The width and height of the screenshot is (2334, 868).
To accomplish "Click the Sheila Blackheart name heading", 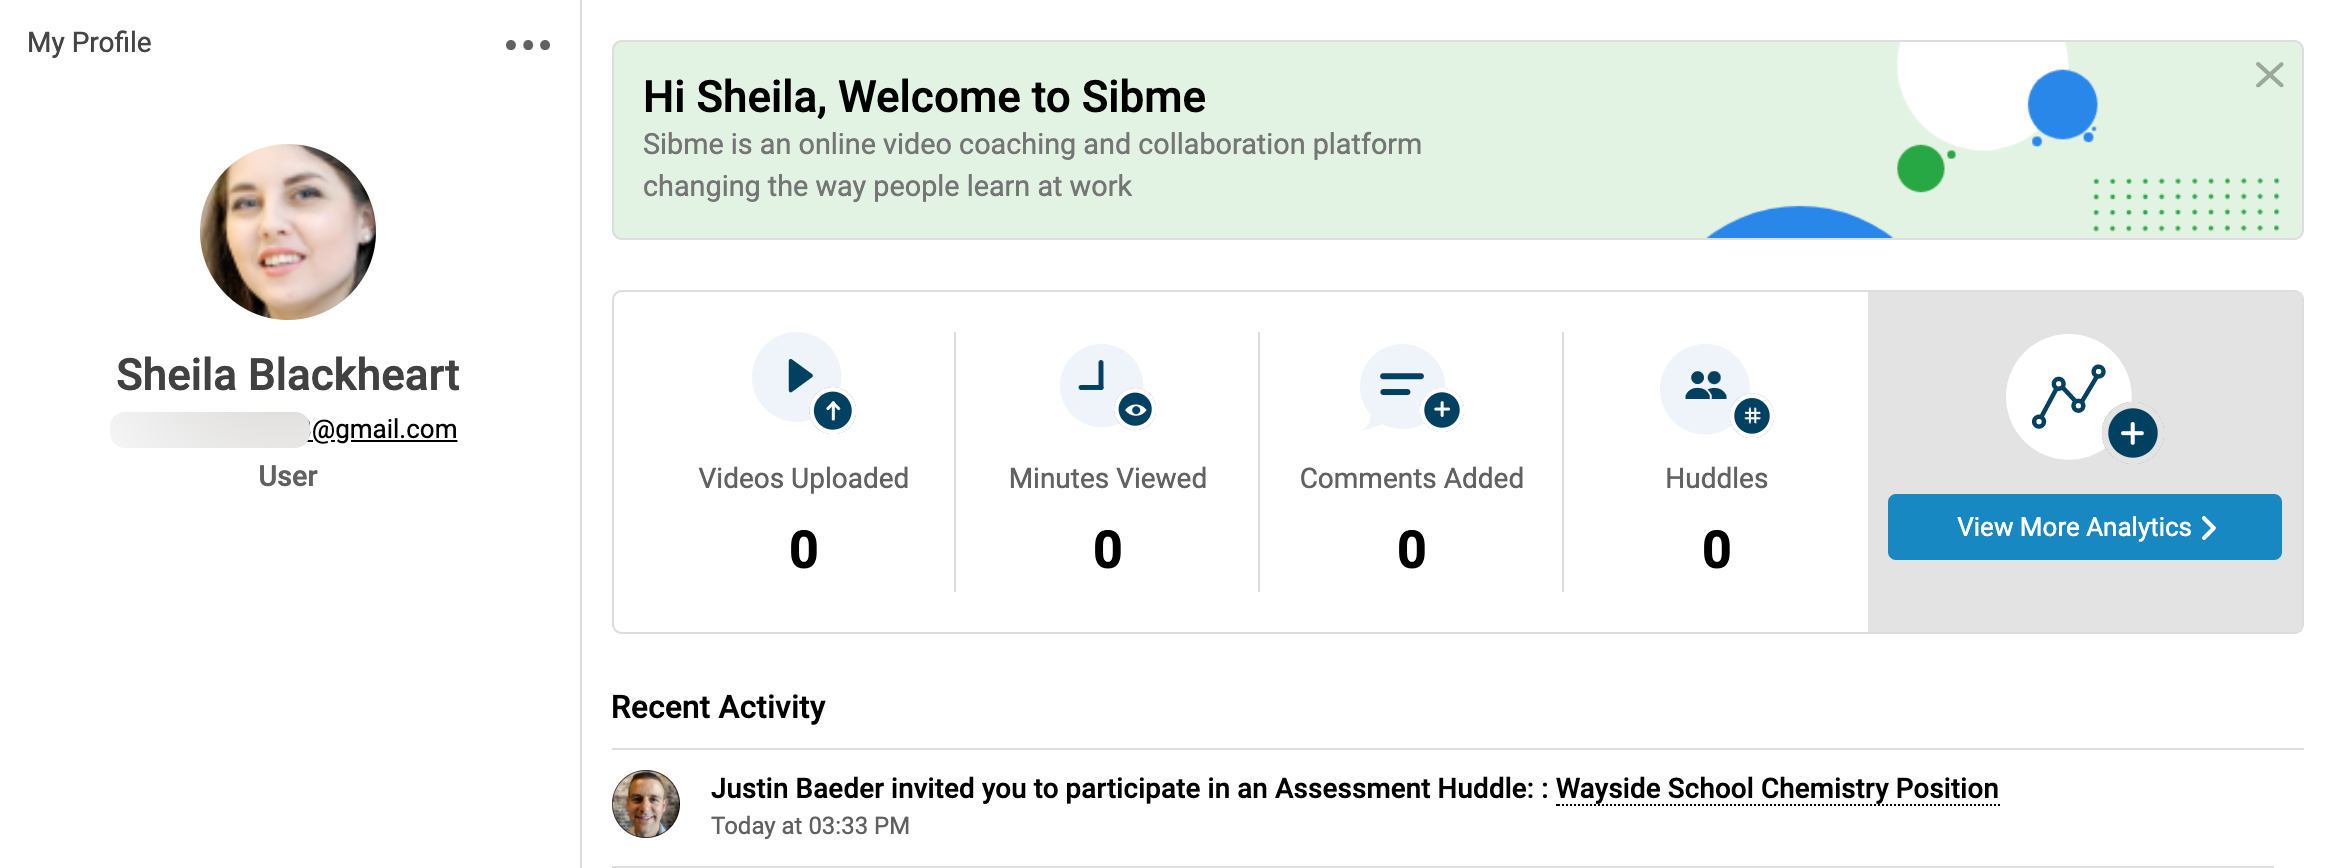I will coord(288,375).
